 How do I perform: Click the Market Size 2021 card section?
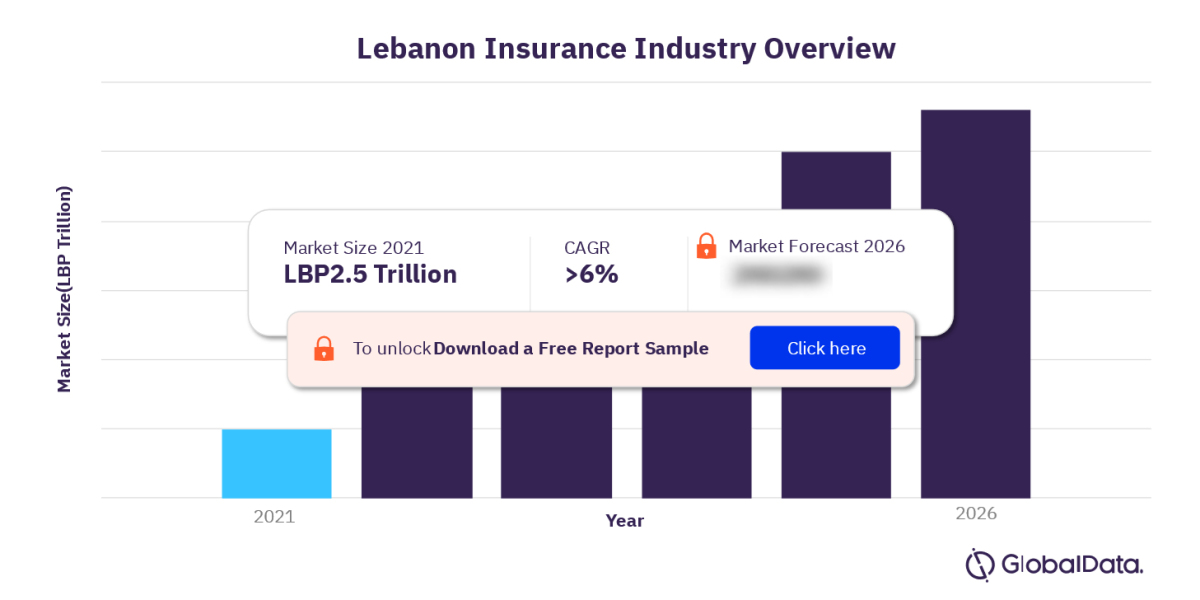pos(380,260)
